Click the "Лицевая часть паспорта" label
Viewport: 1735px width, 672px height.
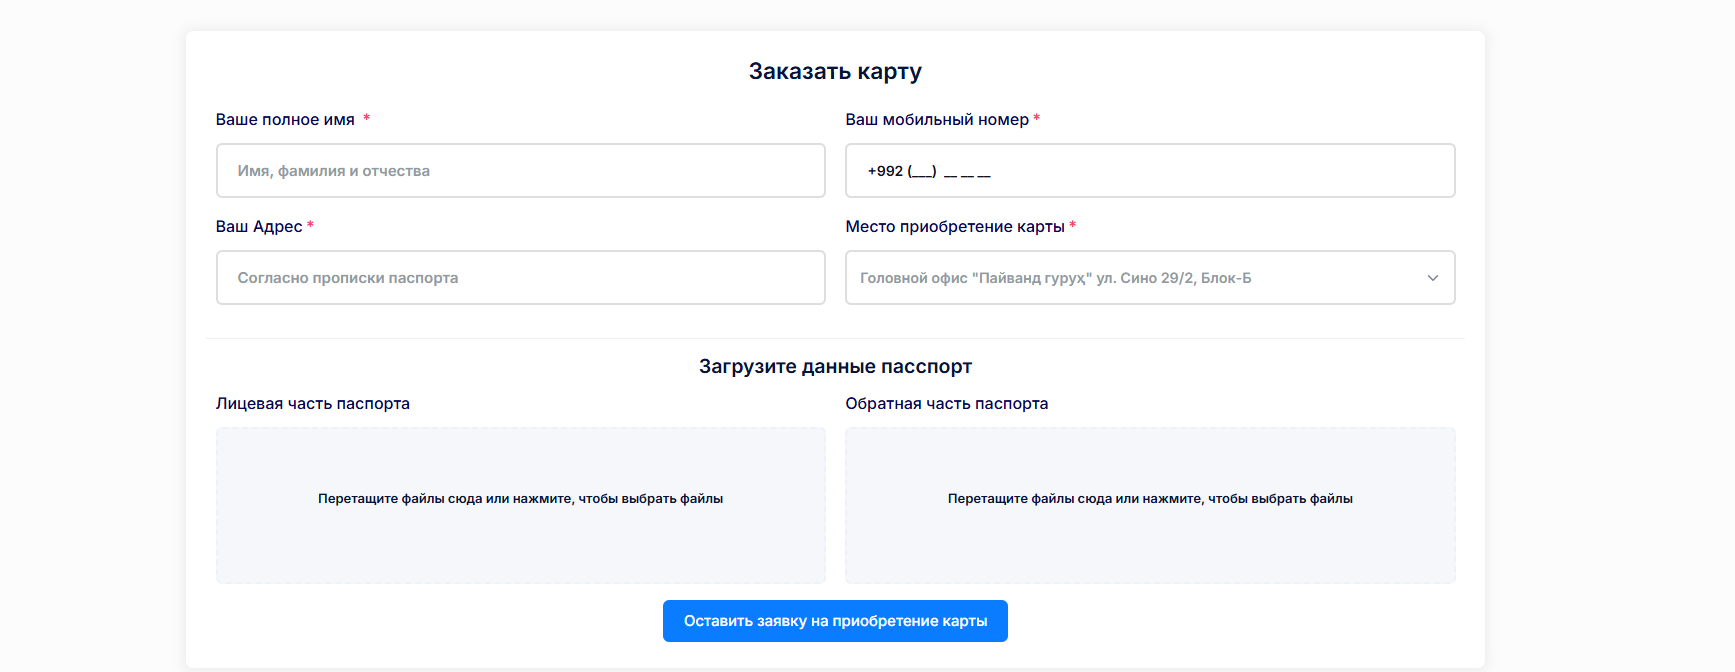(x=313, y=403)
